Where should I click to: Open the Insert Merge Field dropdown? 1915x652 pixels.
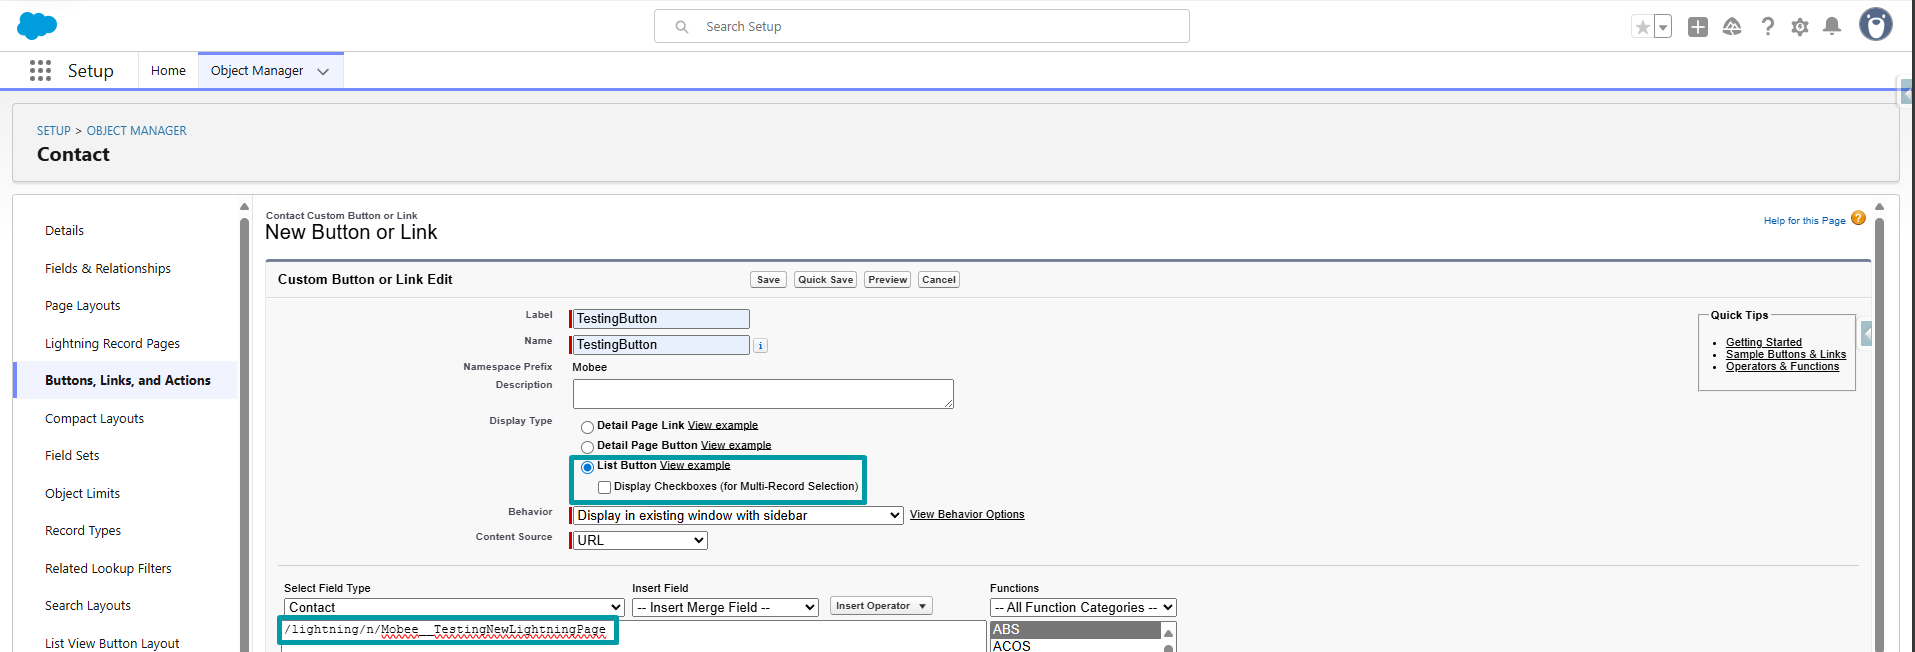tap(725, 608)
